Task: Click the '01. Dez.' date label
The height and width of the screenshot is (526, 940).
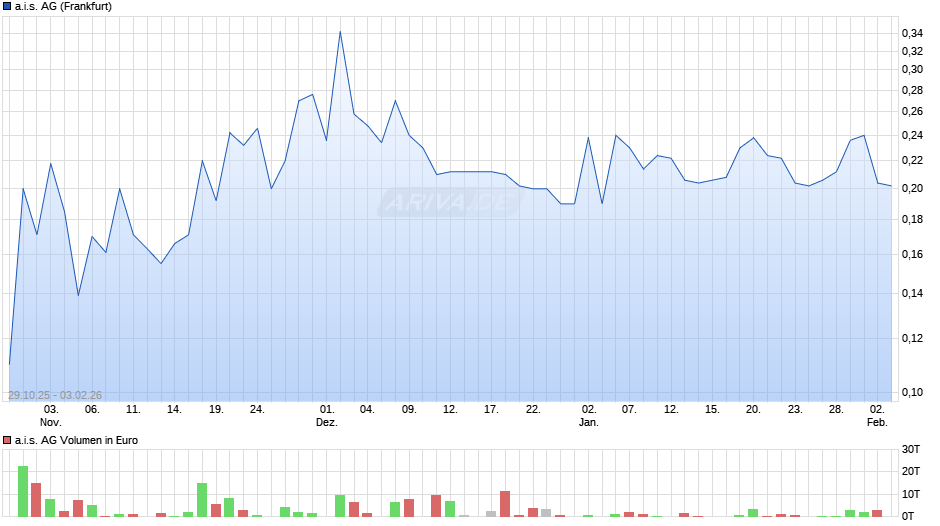Action: tap(327, 416)
